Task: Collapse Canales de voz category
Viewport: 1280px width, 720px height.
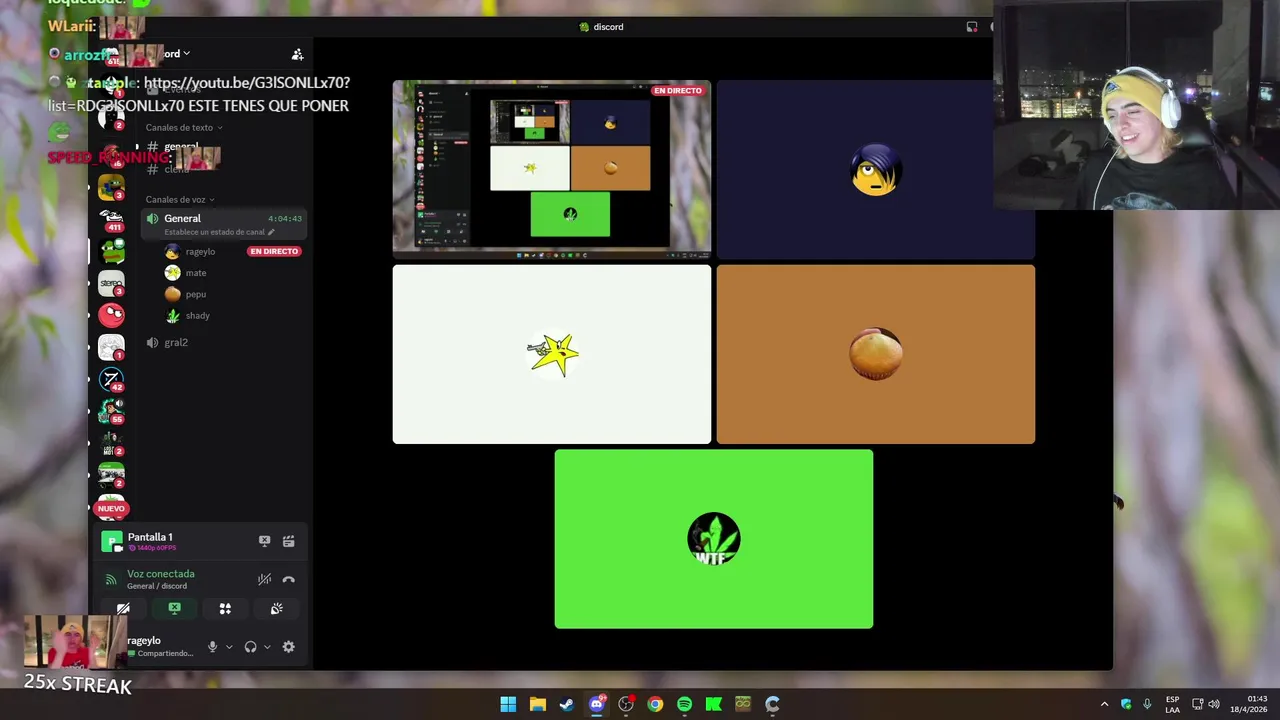Action: click(180, 199)
